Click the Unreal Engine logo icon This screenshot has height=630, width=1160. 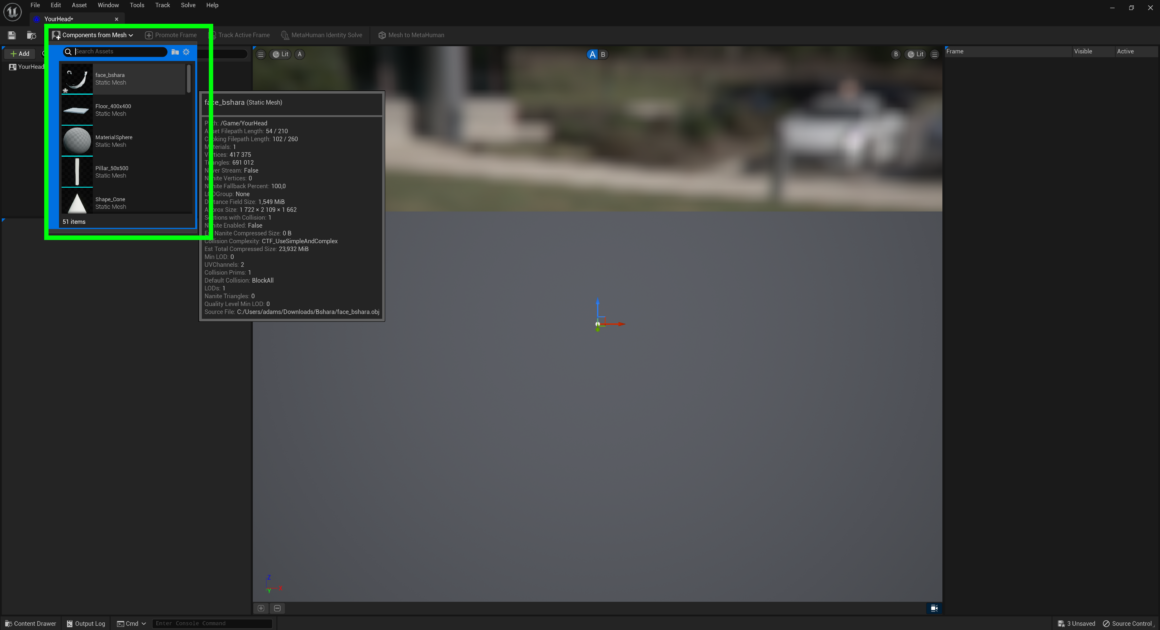click(12, 12)
